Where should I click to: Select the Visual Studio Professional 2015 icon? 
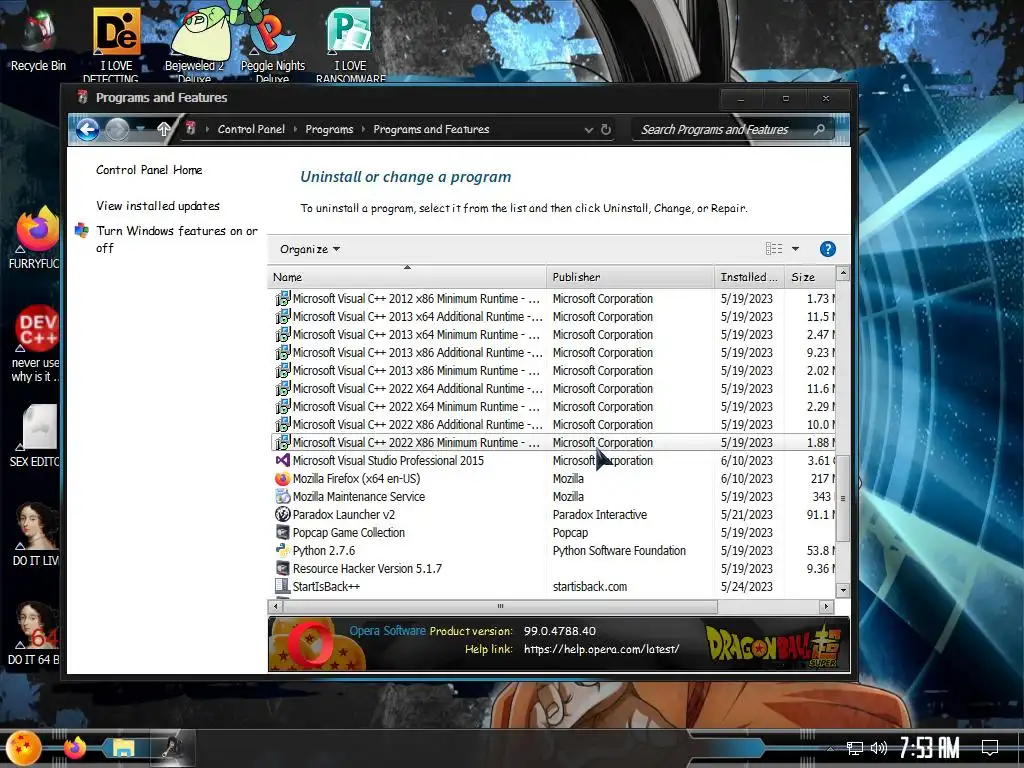coord(282,460)
